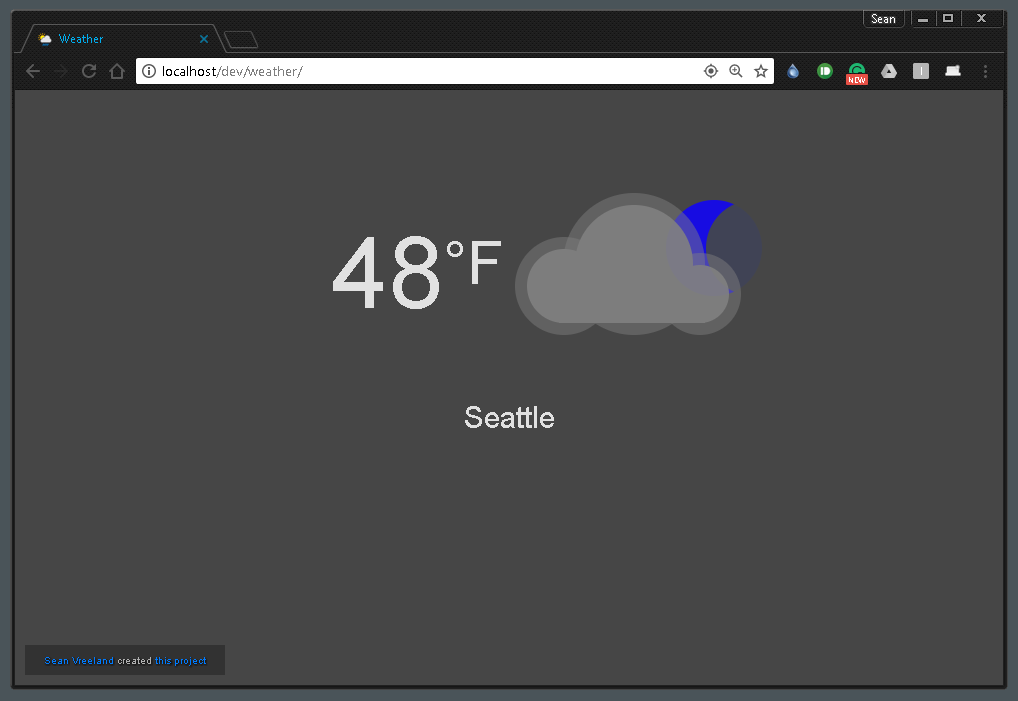This screenshot has height=701, width=1018.
Task: Open the new tab button
Action: 239,38
